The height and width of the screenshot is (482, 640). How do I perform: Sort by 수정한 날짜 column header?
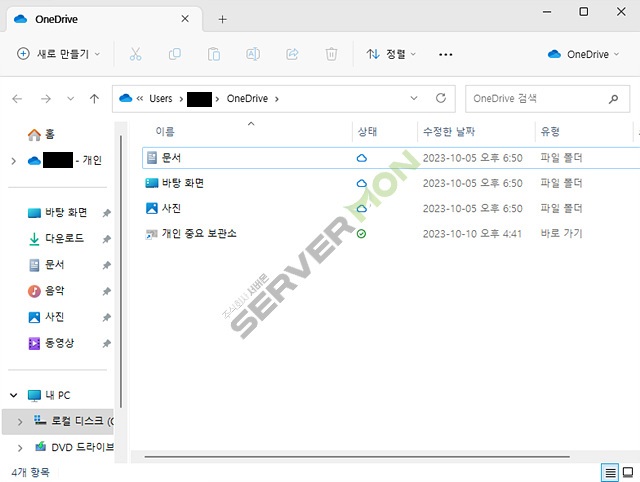point(449,131)
